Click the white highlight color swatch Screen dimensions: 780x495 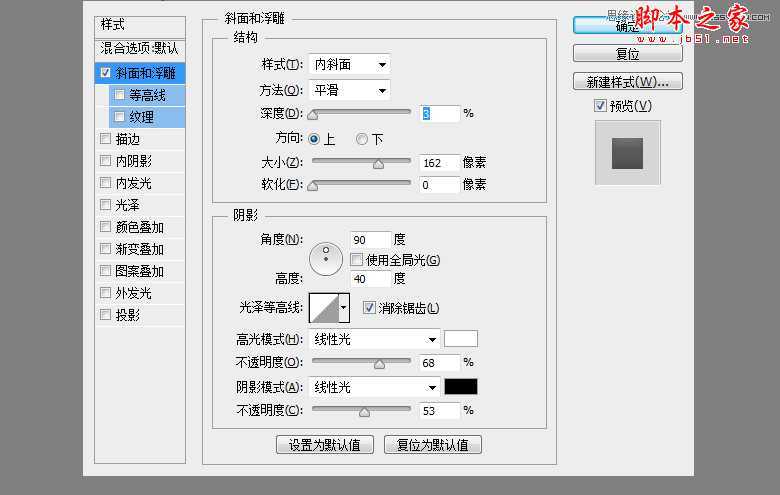461,339
